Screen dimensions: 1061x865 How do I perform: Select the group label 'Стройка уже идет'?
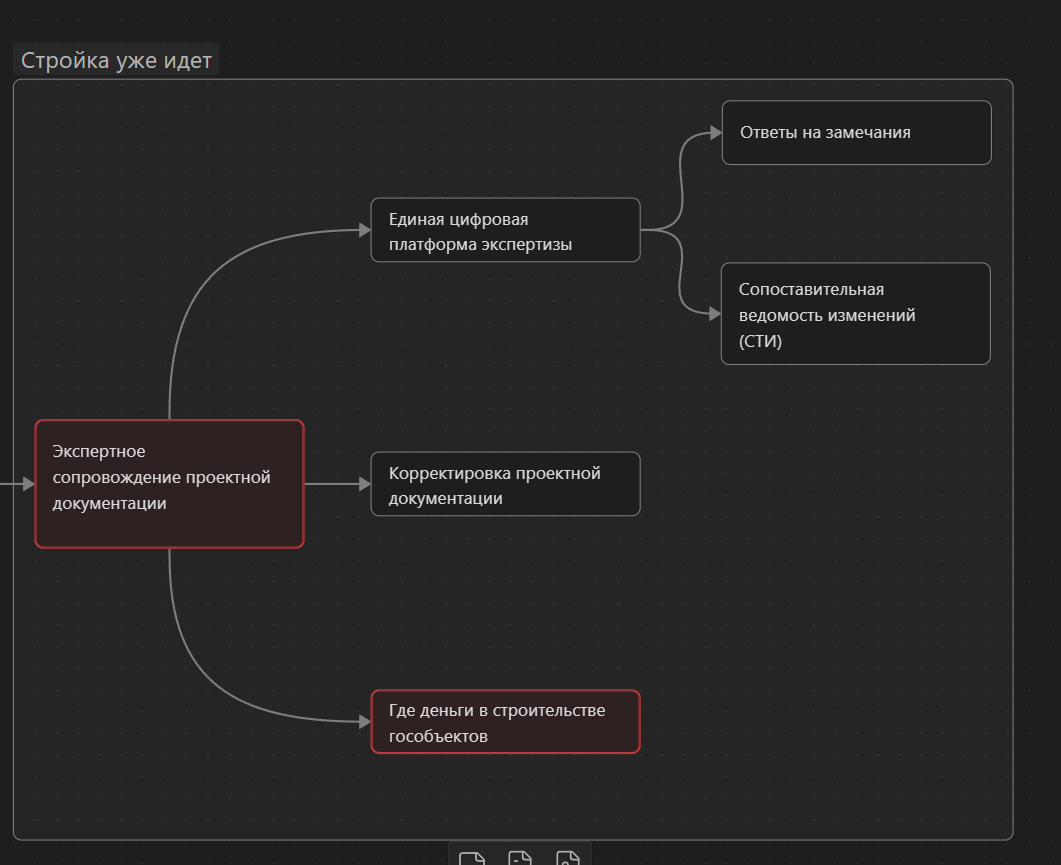[116, 60]
